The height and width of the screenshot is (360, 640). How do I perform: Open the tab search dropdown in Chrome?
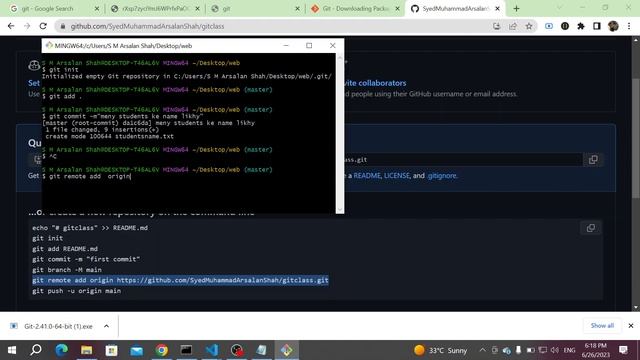coord(559,8)
